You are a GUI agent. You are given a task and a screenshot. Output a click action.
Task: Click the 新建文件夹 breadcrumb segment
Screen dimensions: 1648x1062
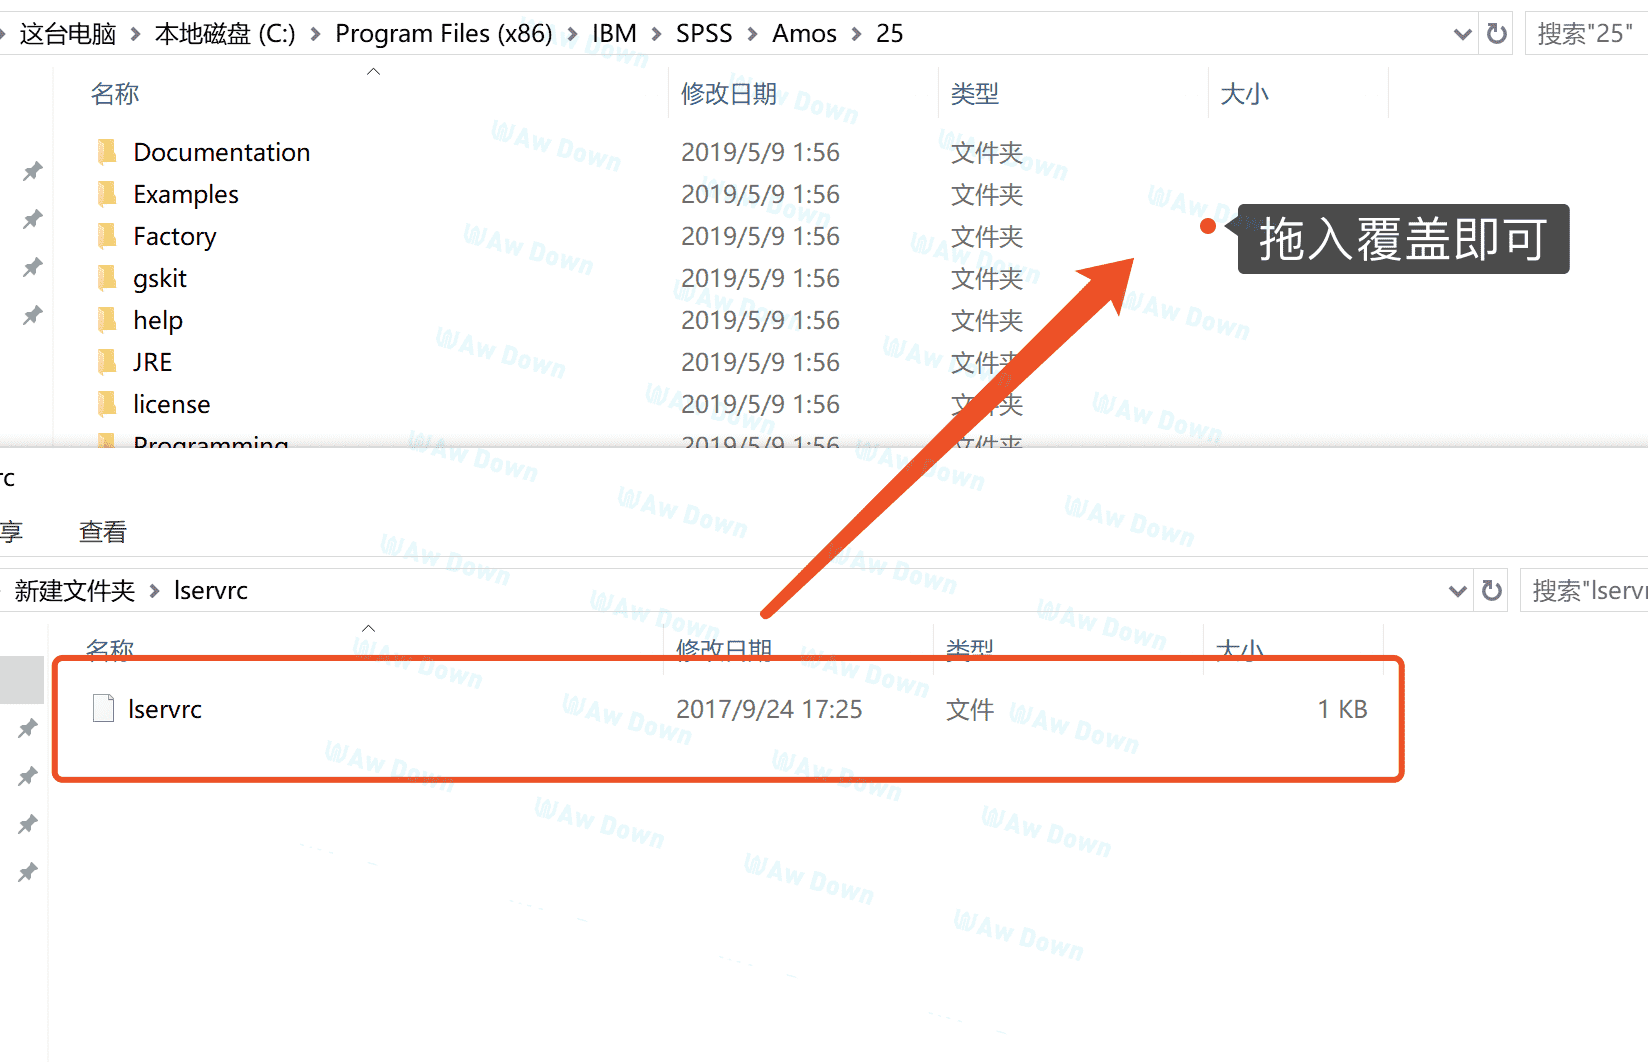coord(75,591)
